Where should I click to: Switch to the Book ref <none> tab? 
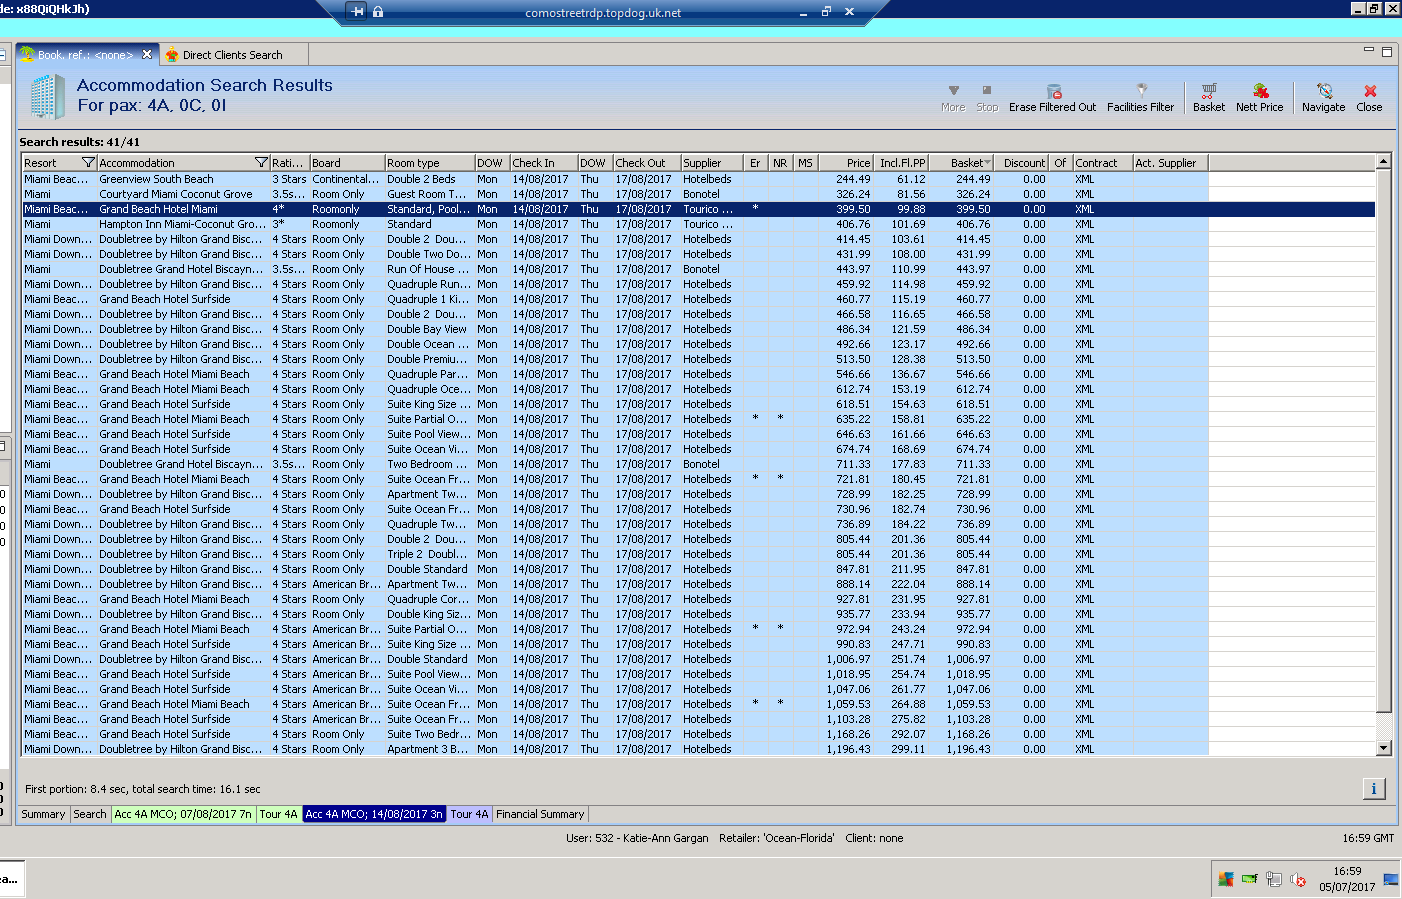(86, 55)
